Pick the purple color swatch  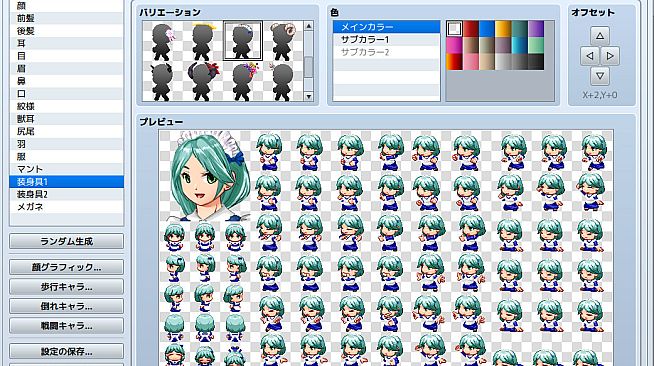pos(536,29)
